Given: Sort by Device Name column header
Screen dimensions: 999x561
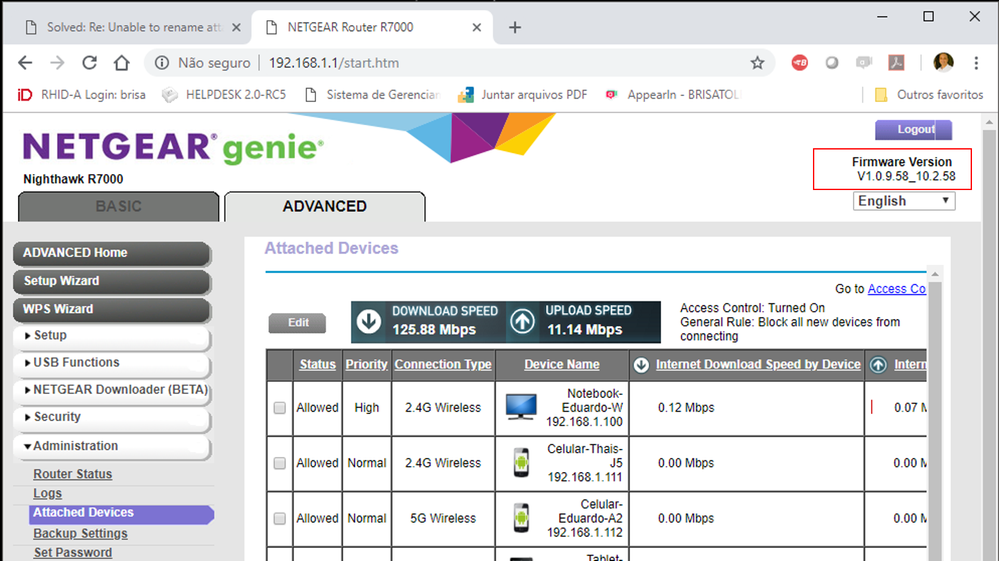Looking at the screenshot, I should pyautogui.click(x=562, y=364).
